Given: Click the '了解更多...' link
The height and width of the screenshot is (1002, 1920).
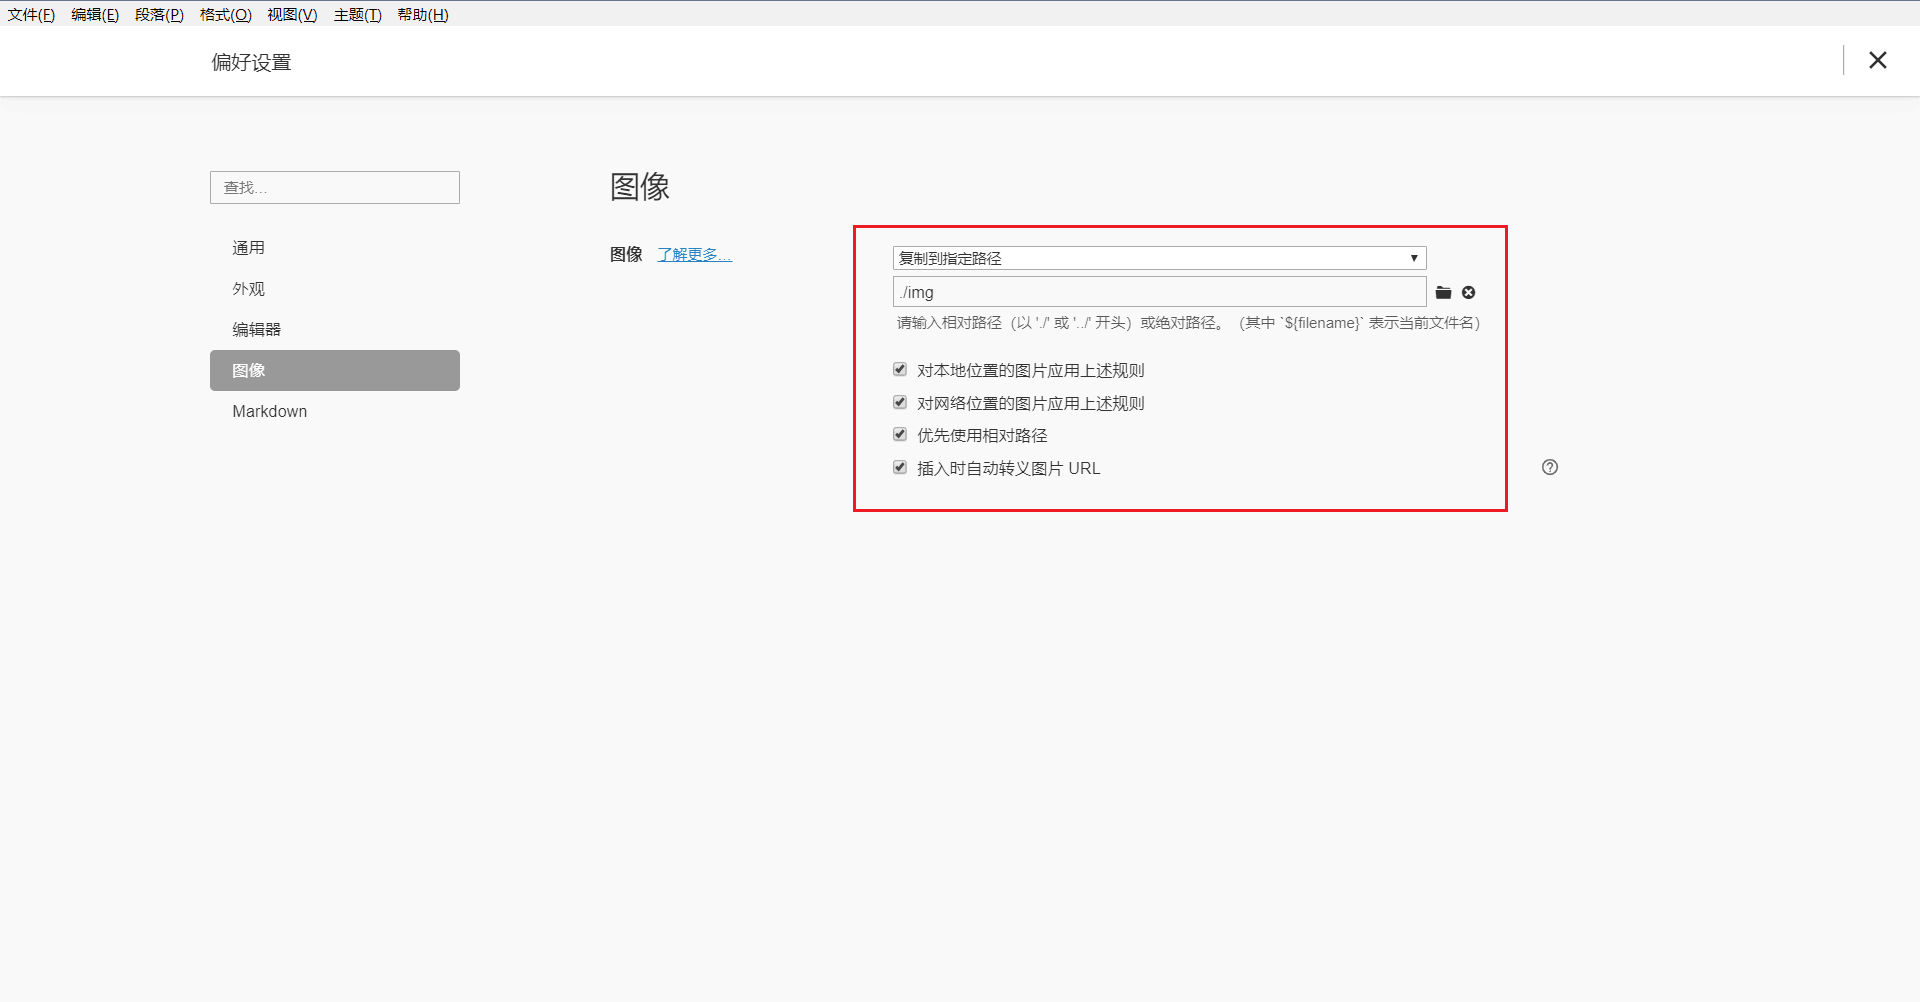Looking at the screenshot, I should pyautogui.click(x=694, y=255).
